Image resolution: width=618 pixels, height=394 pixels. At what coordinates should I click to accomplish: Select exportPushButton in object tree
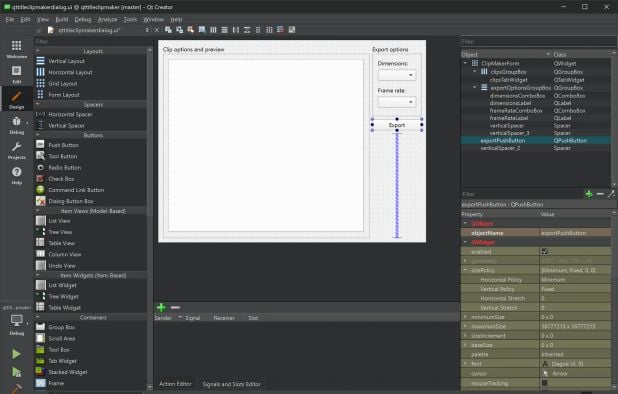503,140
